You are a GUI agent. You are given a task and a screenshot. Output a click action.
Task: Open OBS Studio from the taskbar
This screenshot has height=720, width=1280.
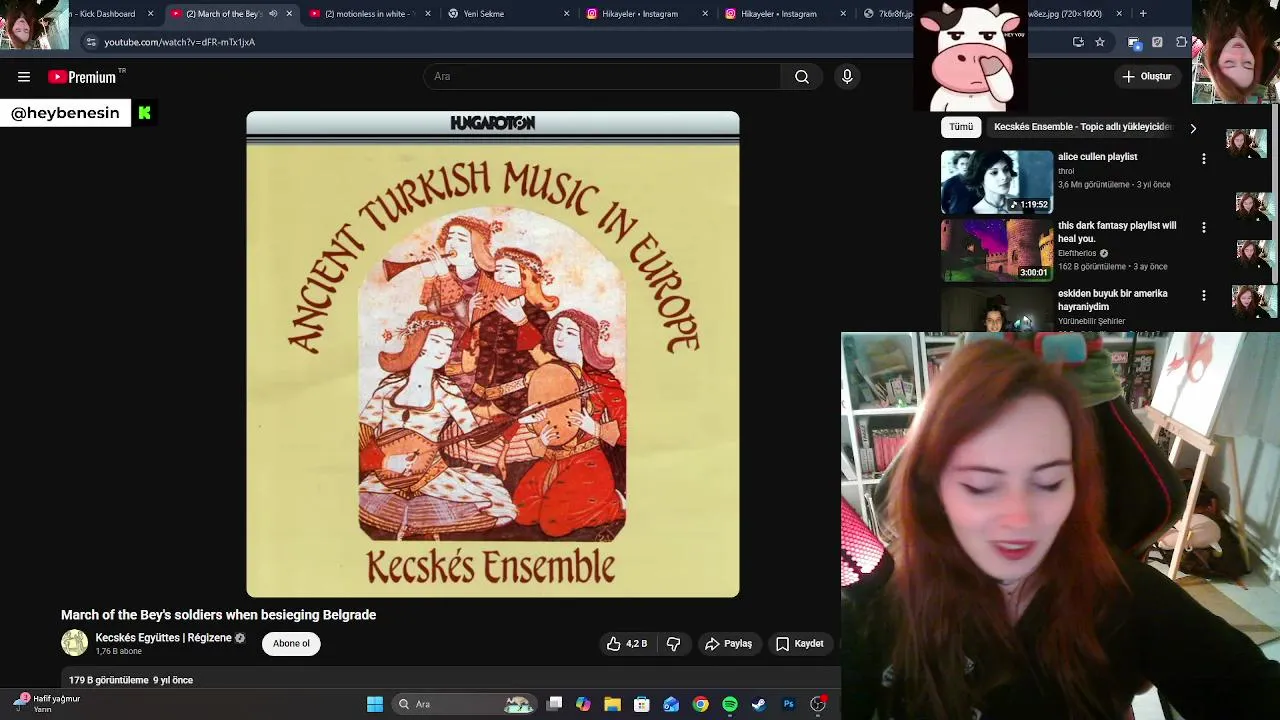[x=818, y=705]
